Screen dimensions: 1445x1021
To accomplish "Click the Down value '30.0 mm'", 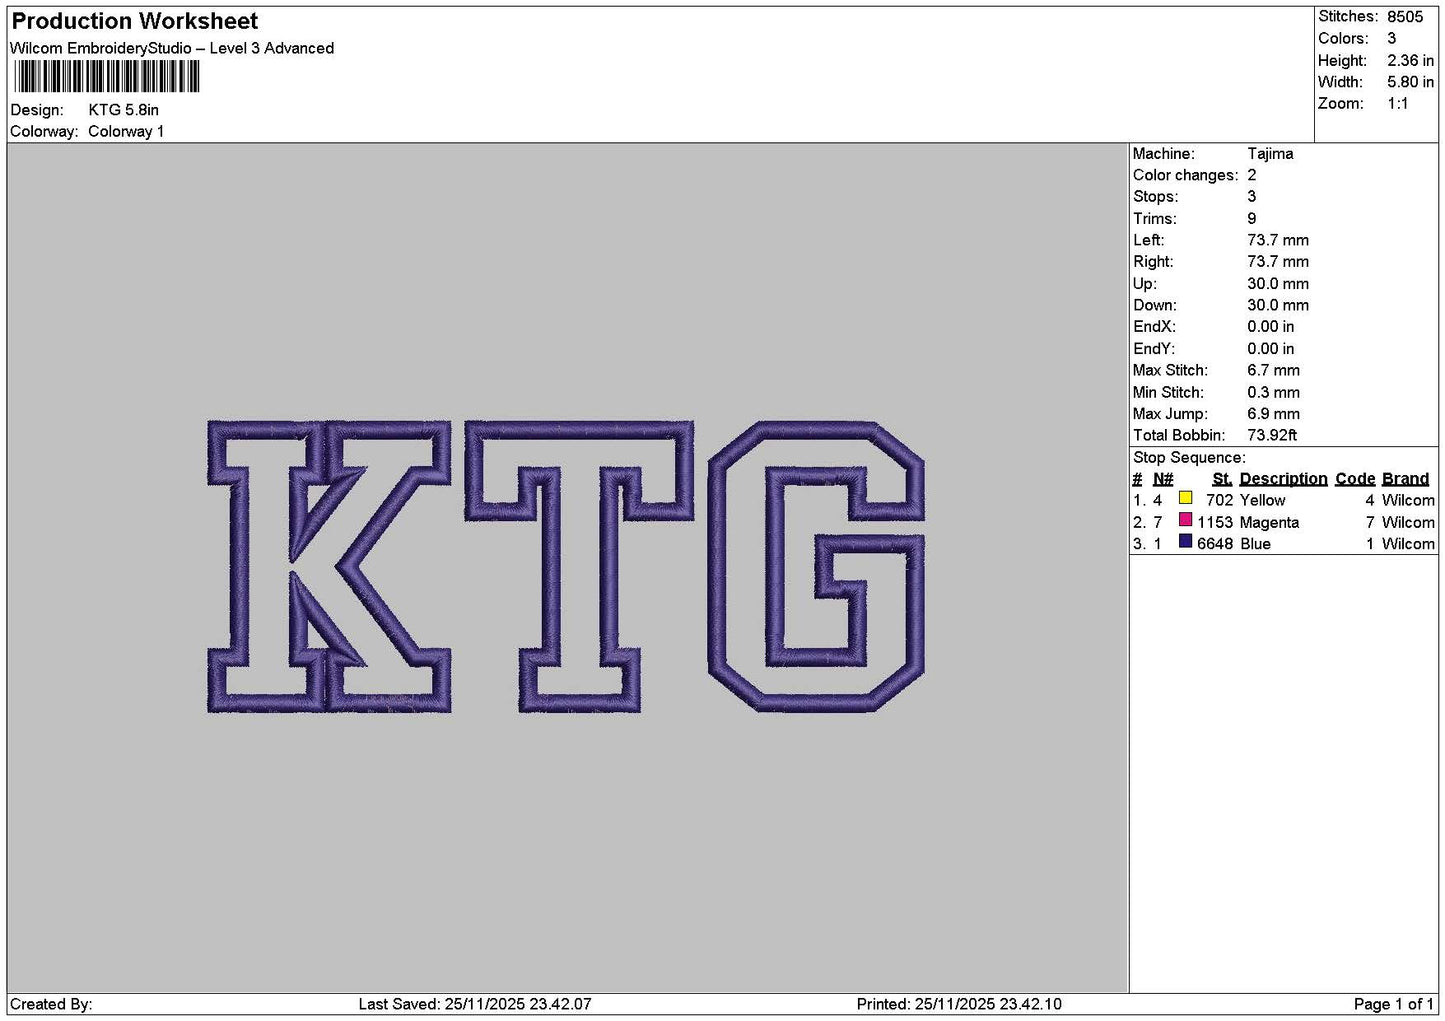I will [1278, 305].
